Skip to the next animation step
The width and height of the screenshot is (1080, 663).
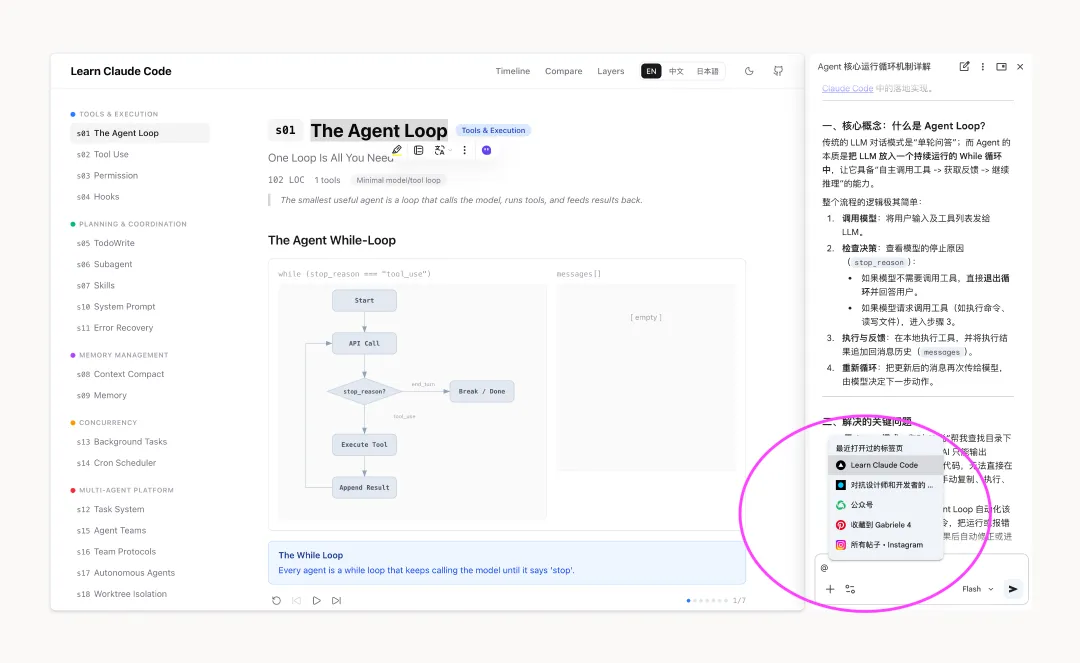click(336, 600)
